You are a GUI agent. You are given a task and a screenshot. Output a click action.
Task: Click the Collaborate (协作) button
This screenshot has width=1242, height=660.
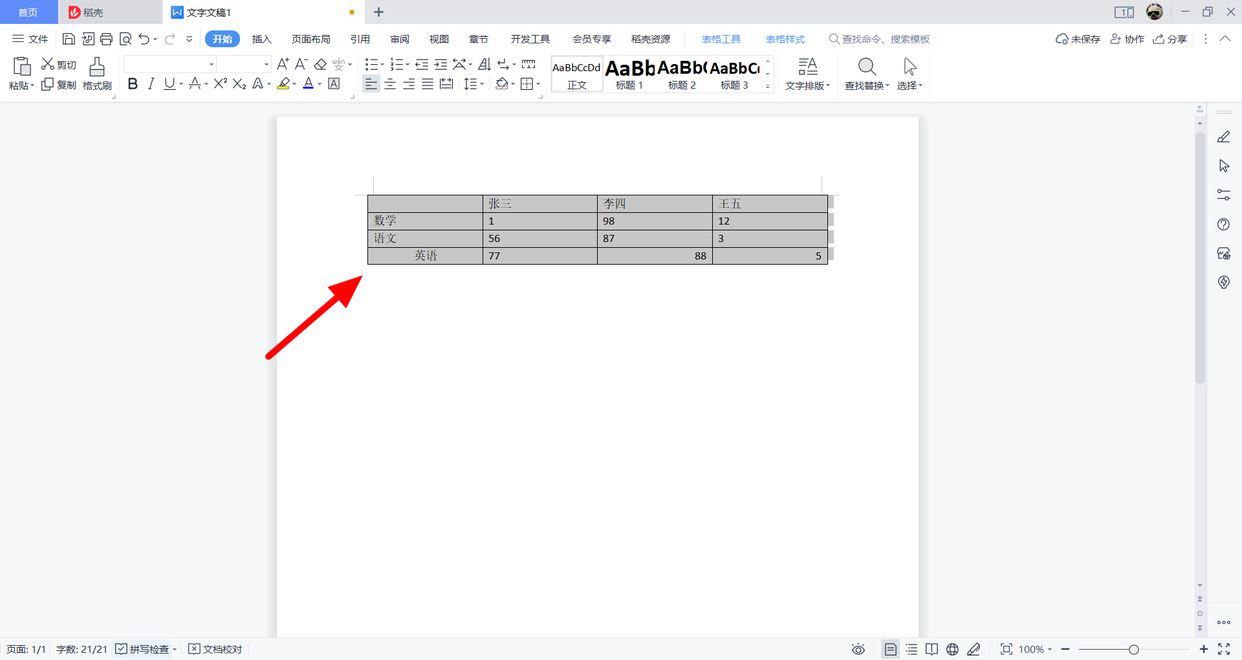(1127, 39)
